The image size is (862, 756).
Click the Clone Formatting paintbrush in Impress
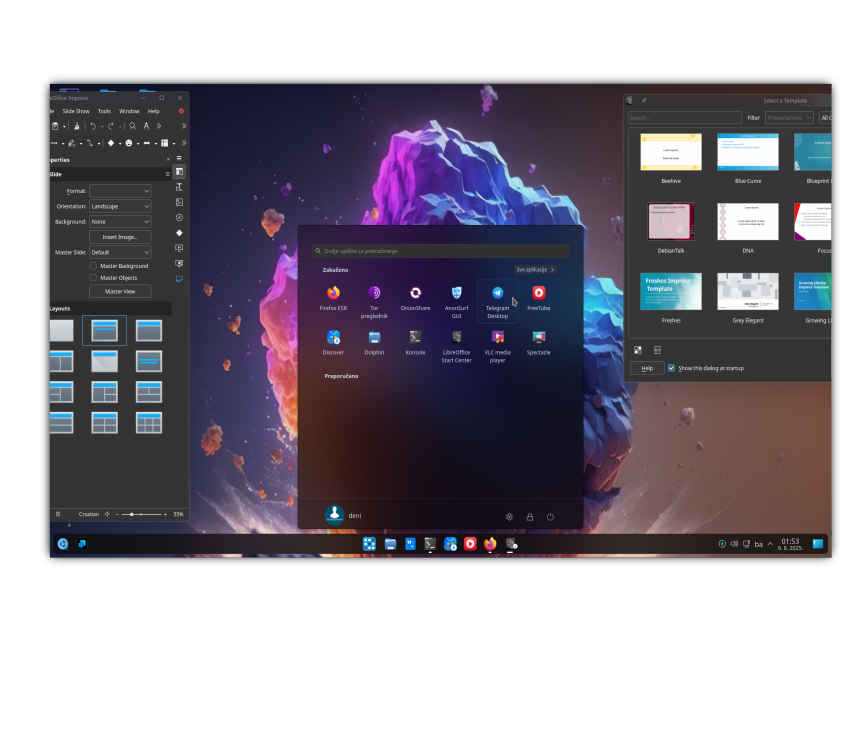coord(76,126)
